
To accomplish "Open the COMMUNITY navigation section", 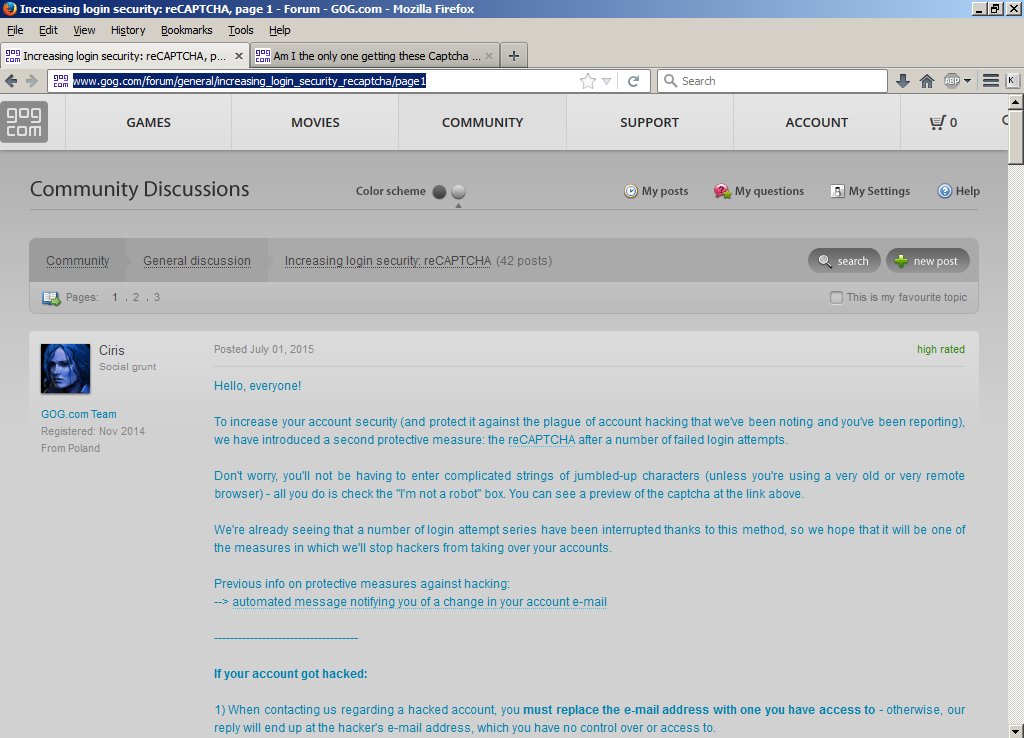I will (483, 122).
